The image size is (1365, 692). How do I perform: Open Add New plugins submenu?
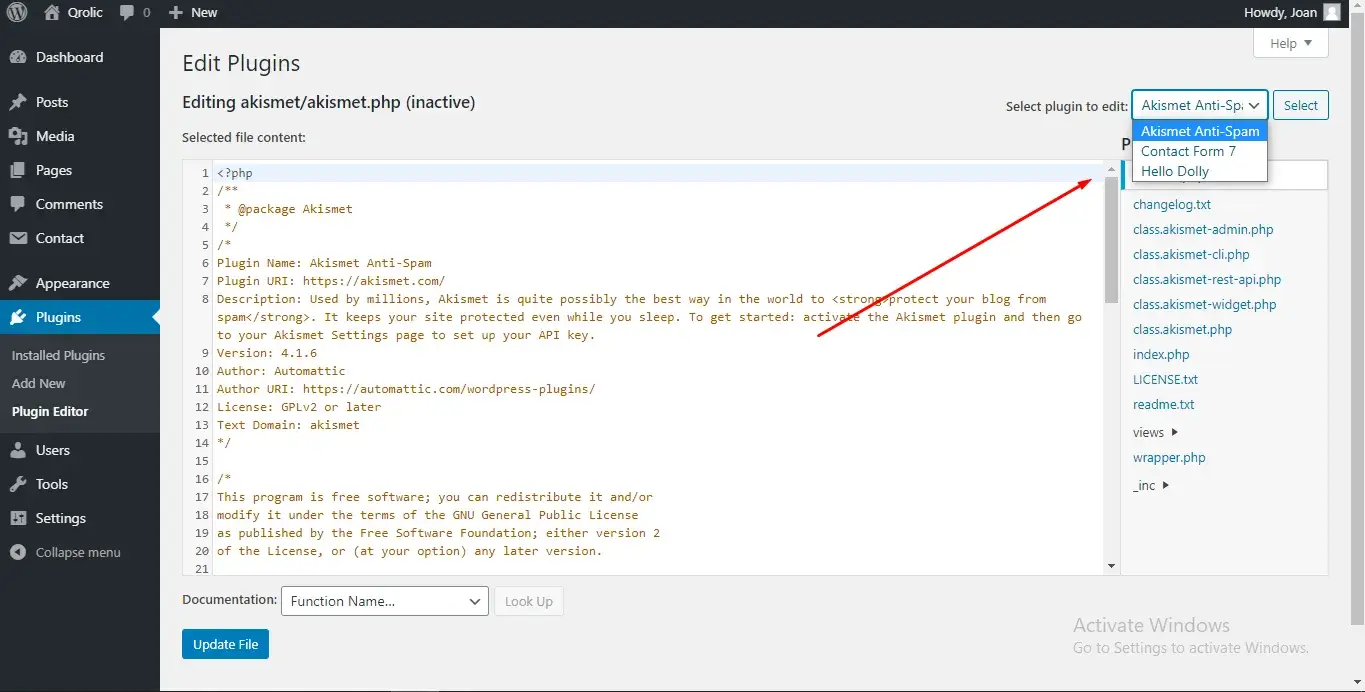point(39,383)
